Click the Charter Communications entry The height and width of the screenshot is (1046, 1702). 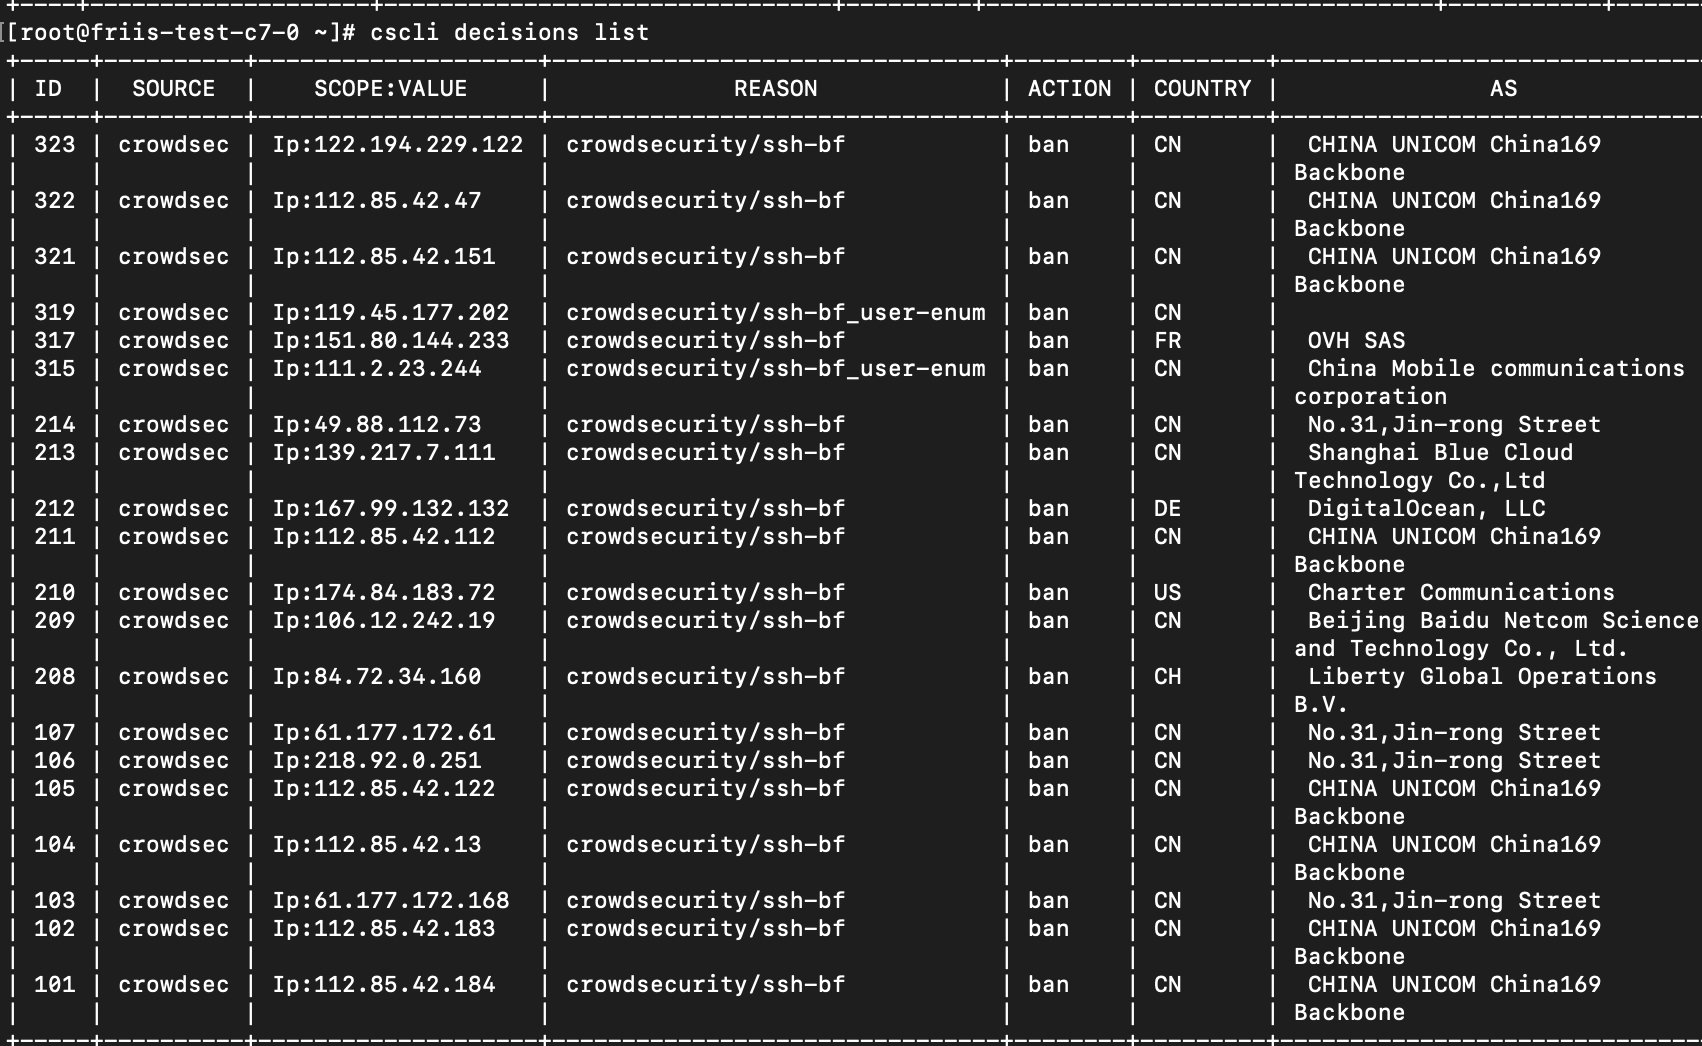pyautogui.click(x=1460, y=593)
